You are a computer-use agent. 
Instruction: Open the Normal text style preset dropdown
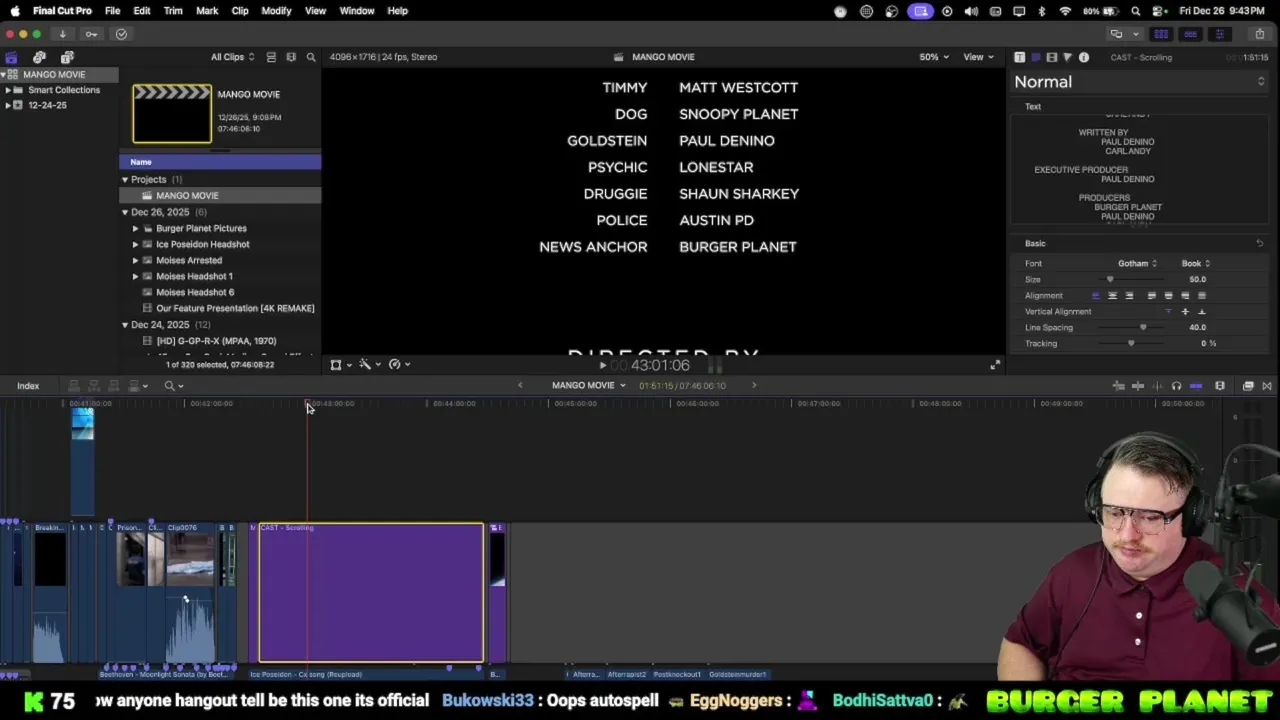[x=1139, y=82]
